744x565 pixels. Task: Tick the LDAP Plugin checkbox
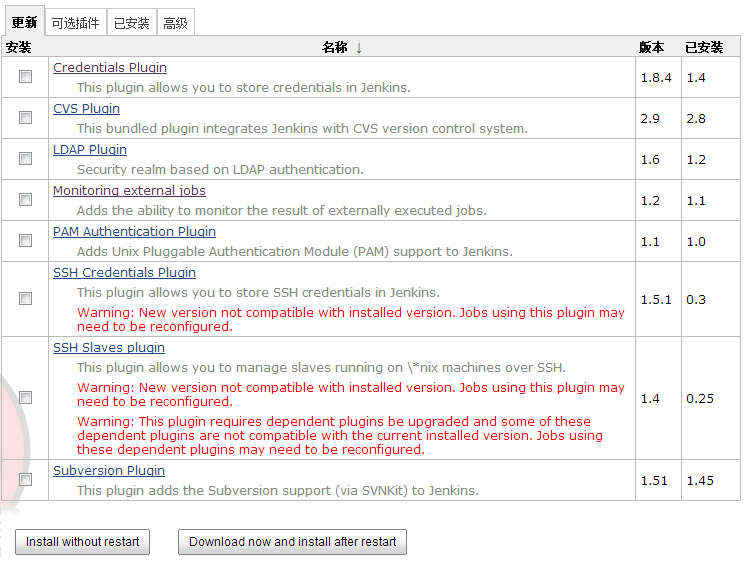[x=25, y=158]
